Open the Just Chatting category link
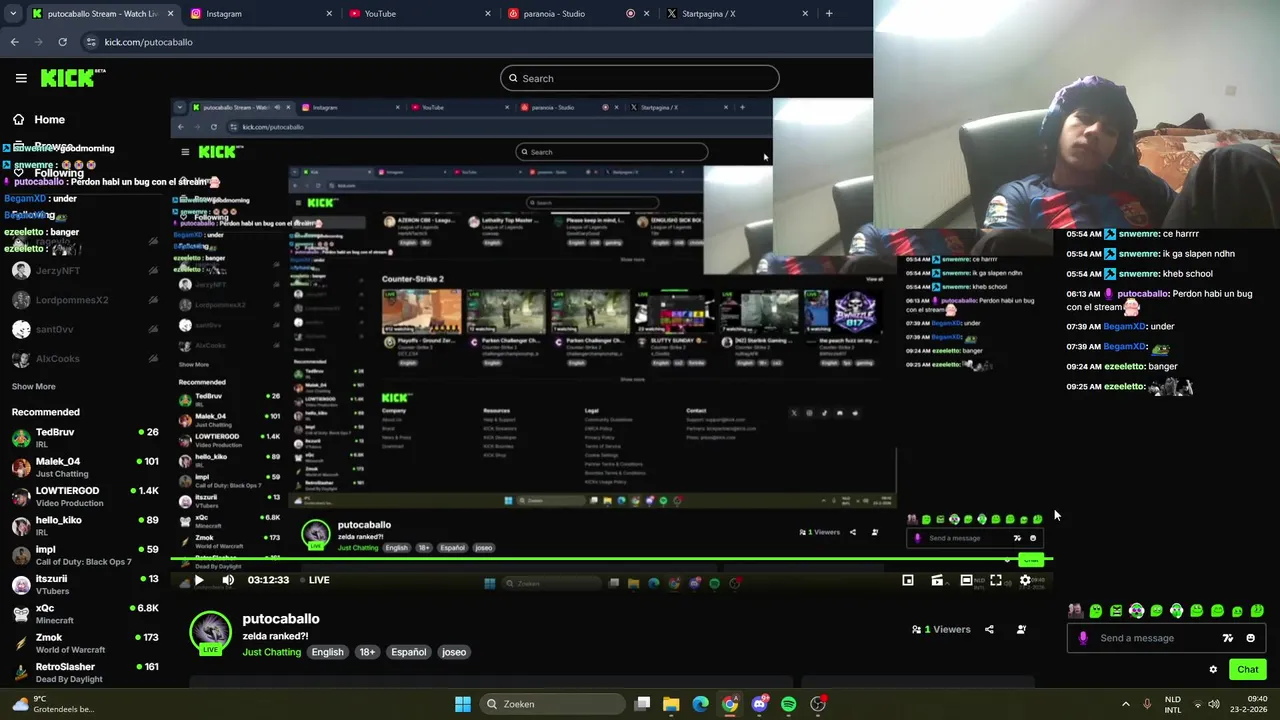This screenshot has height=720, width=1280. 271,652
